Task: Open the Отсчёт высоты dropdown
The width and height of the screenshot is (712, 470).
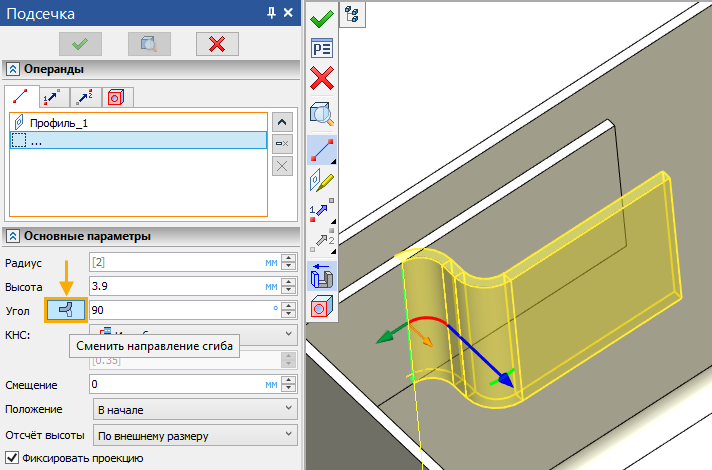Action: click(194, 435)
